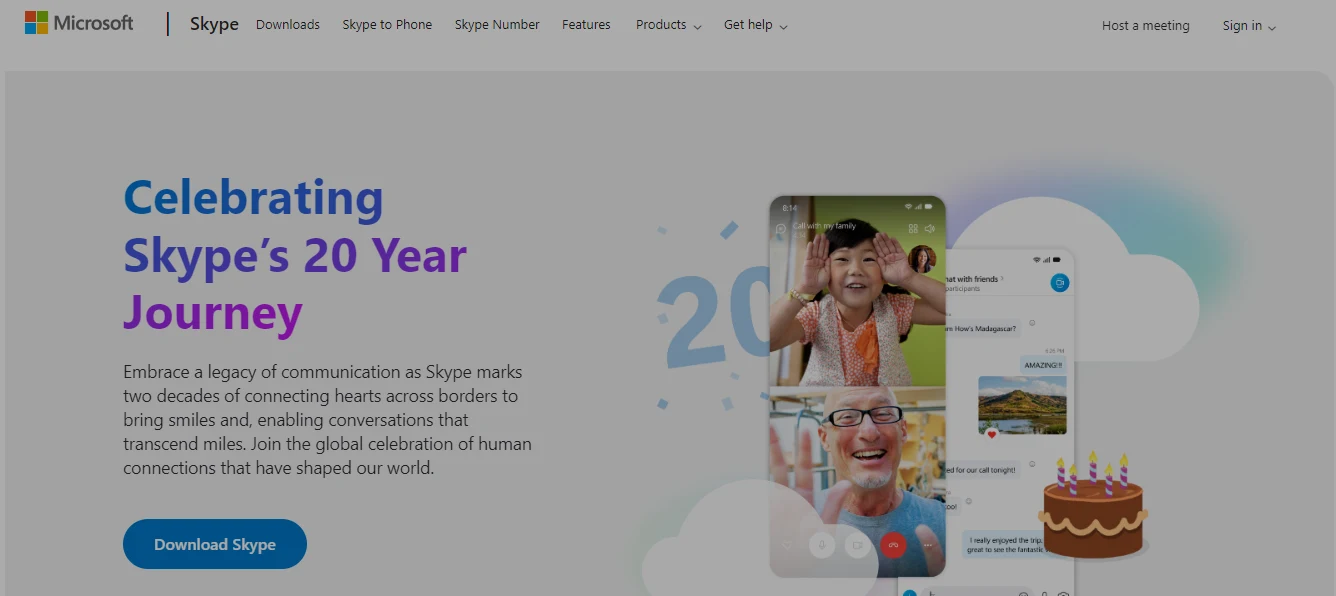Tap the blue video call icon in chat
Viewport: 1336px width, 596px height.
1060,283
